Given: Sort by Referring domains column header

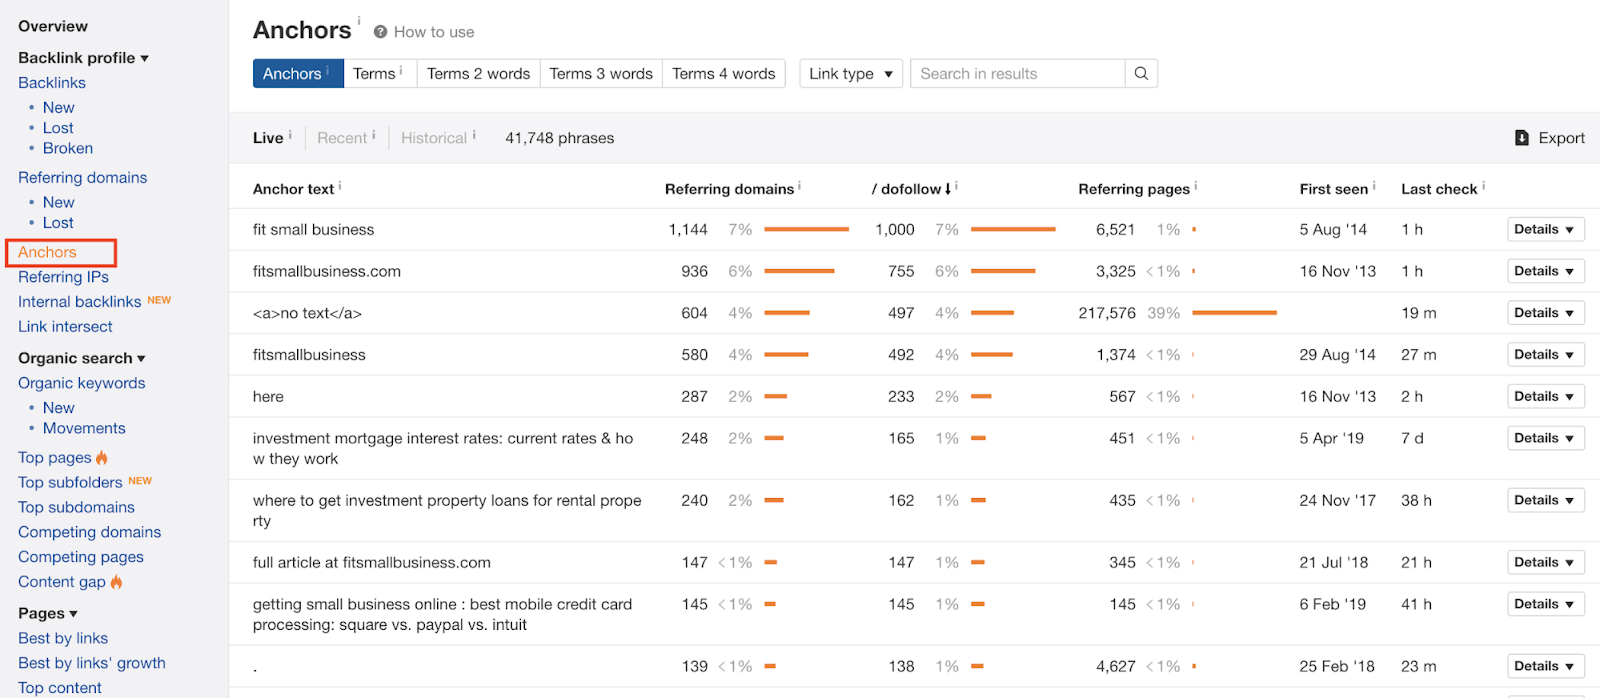Looking at the screenshot, I should (x=729, y=189).
